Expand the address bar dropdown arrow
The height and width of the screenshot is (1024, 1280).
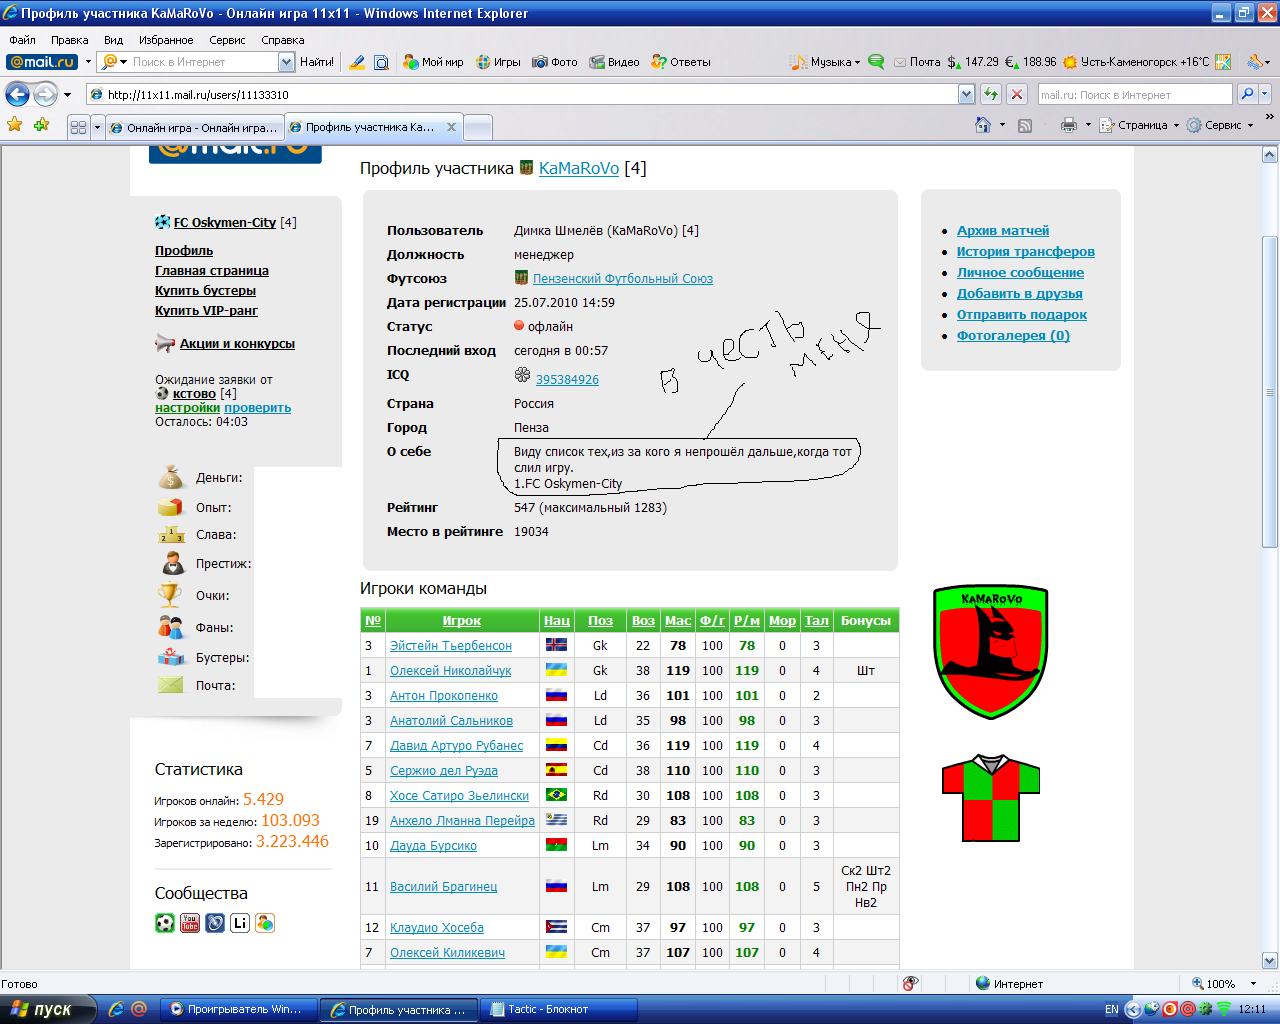pos(966,94)
